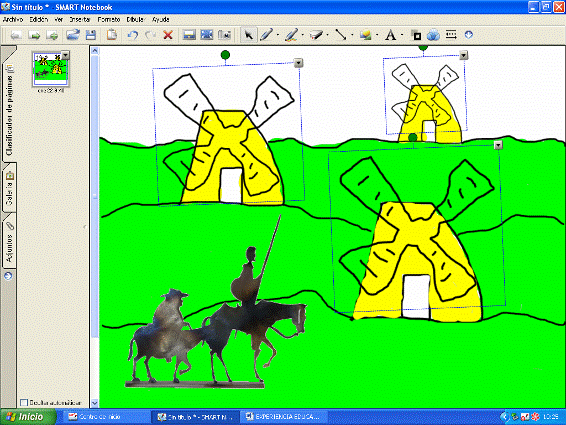The image size is (566, 425).
Task: Open the Insertar menu
Action: point(80,19)
